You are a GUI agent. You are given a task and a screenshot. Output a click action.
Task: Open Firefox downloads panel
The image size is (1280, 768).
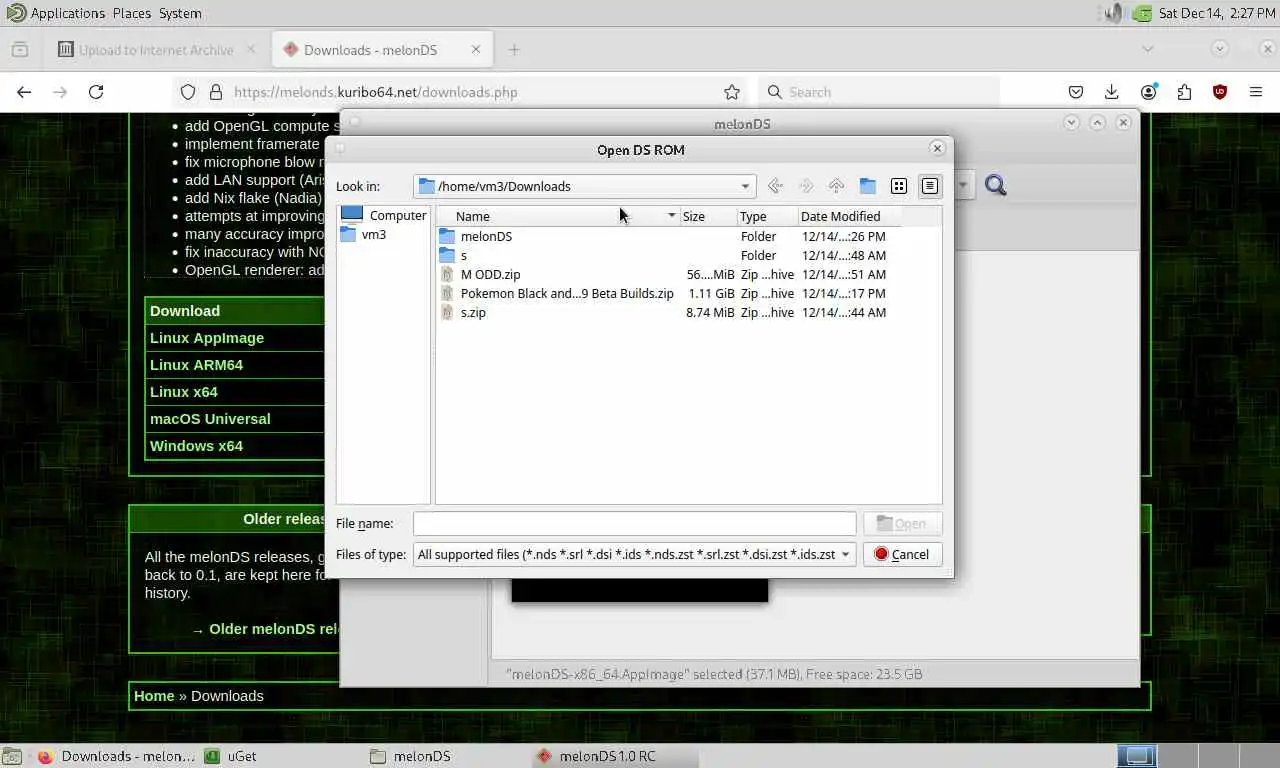click(x=1112, y=92)
